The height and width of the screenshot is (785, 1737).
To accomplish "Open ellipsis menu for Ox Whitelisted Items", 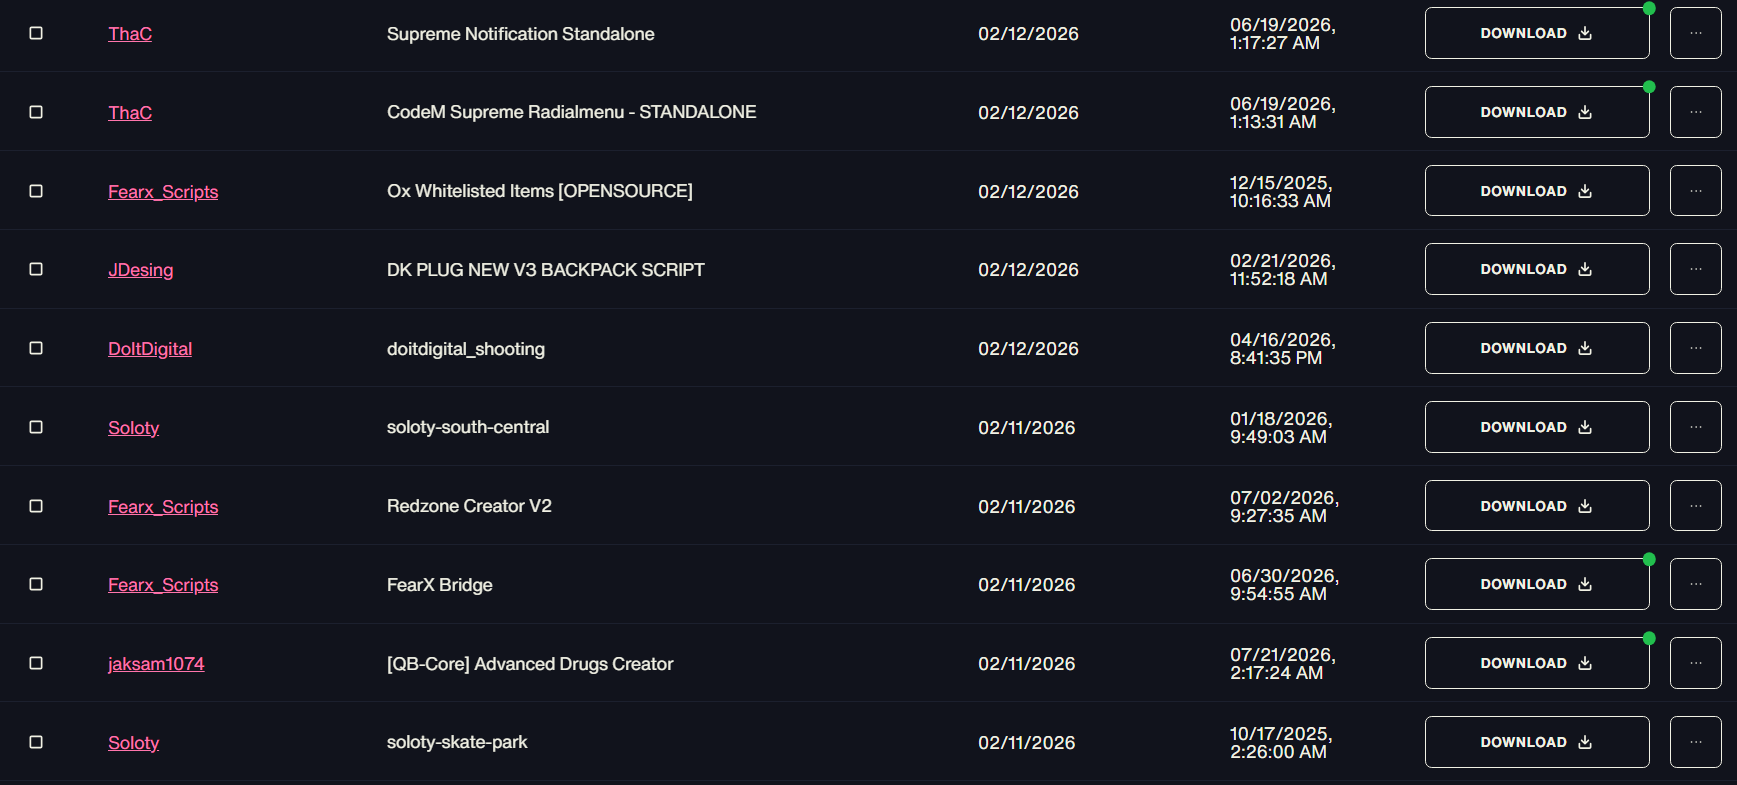I will 1695,191.
